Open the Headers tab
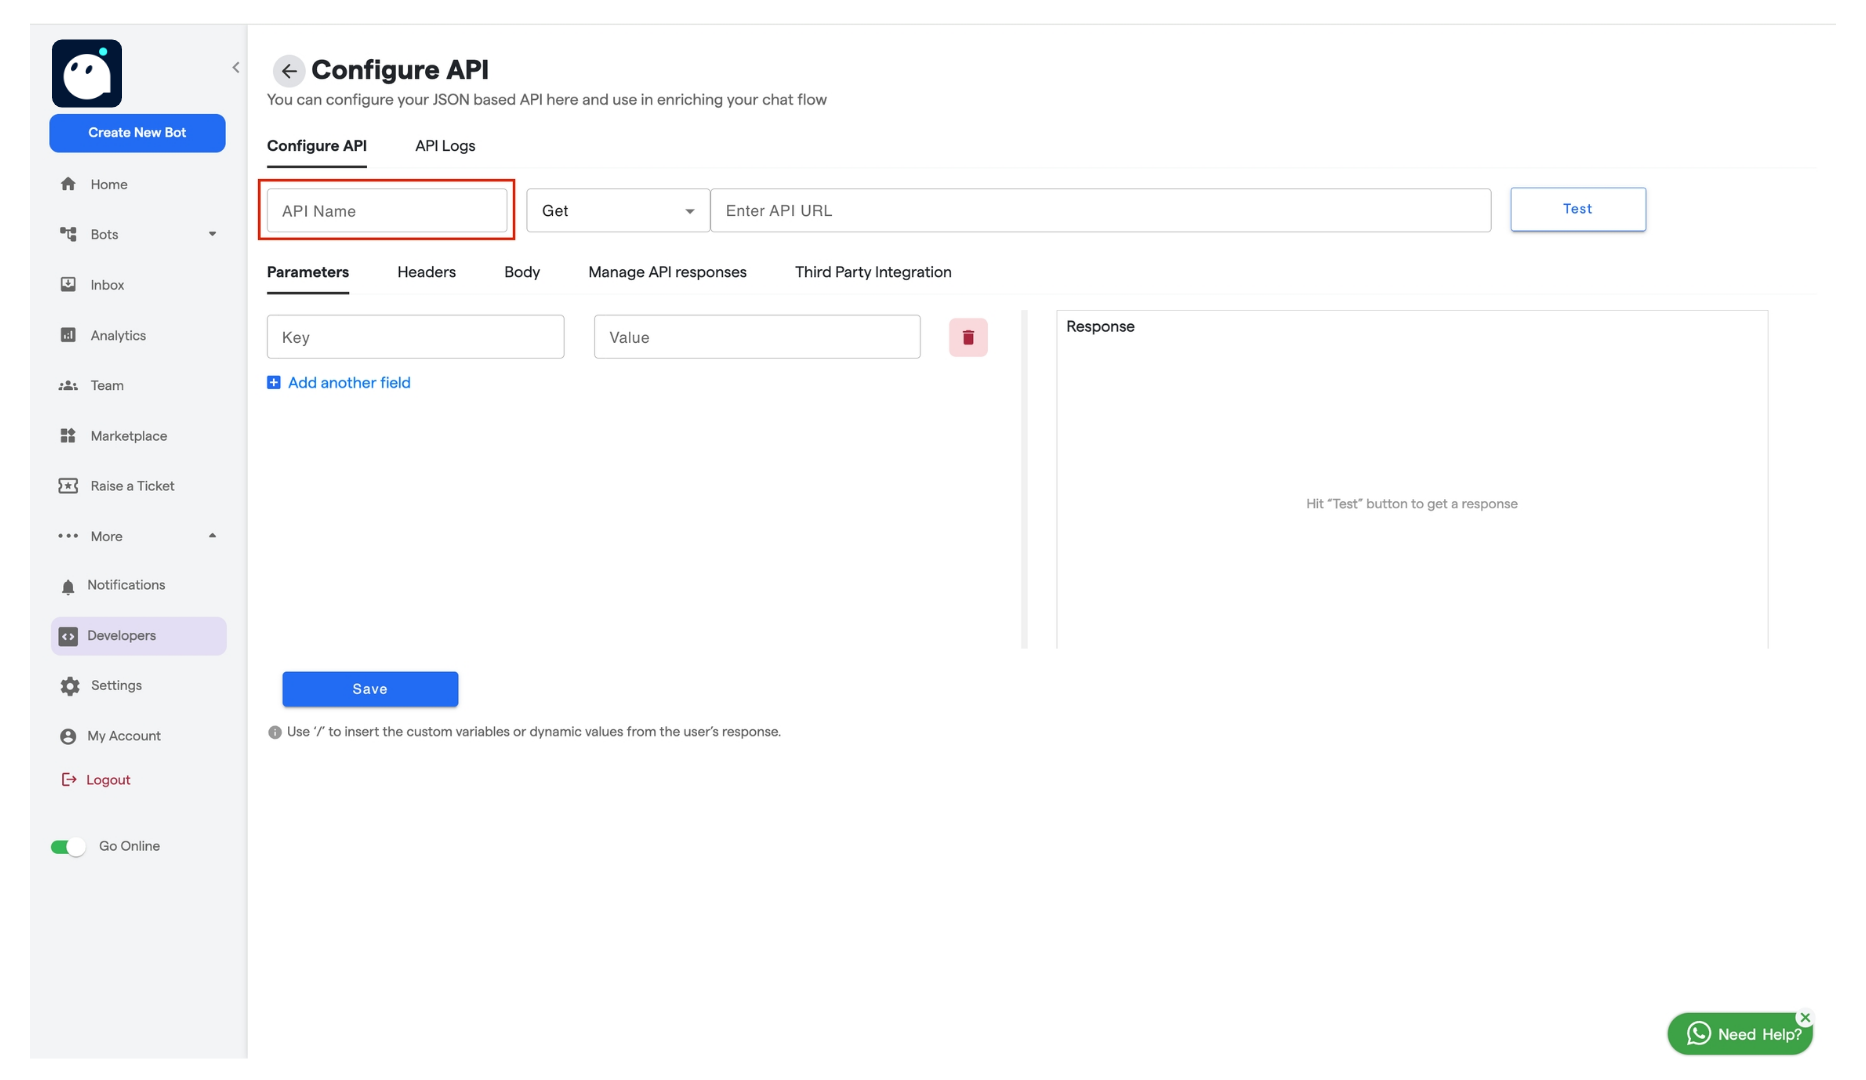This screenshot has width=1866, height=1080. pyautogui.click(x=426, y=272)
